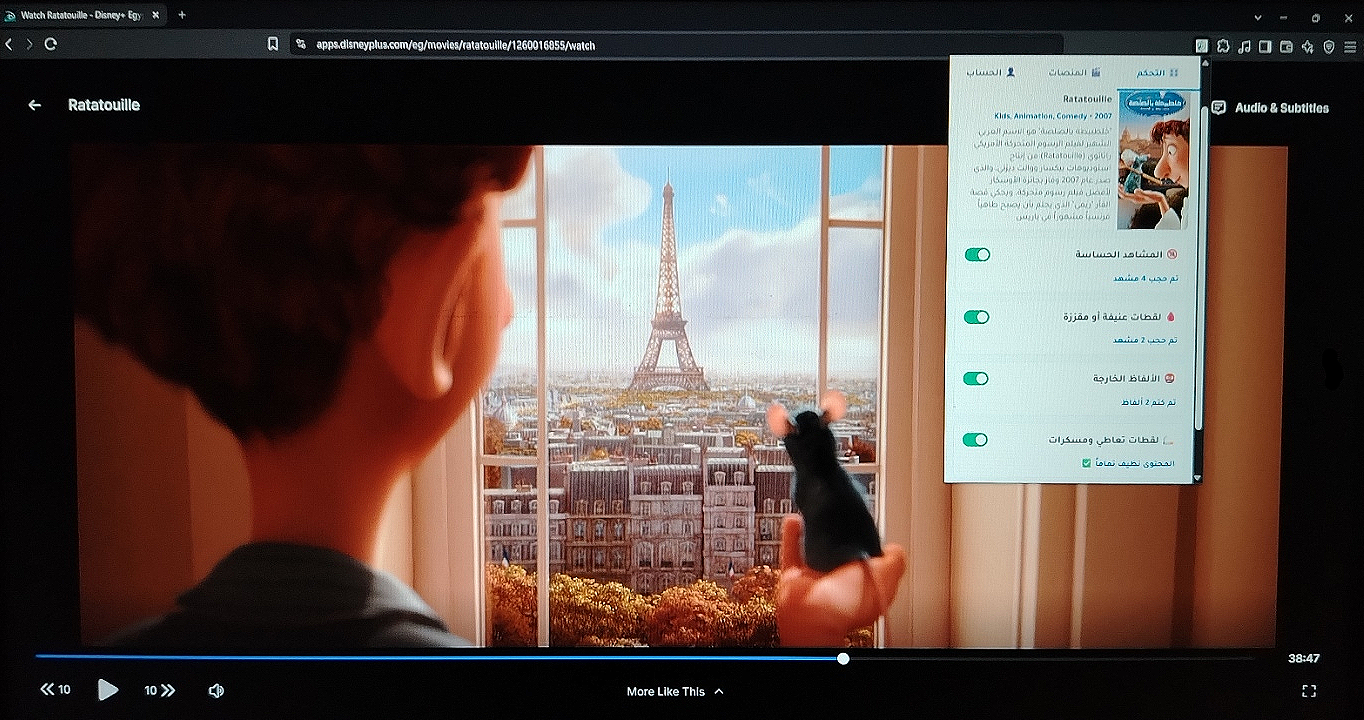Toggle the المشاهد الحساسة switch
1364x720 pixels.
coord(977,255)
